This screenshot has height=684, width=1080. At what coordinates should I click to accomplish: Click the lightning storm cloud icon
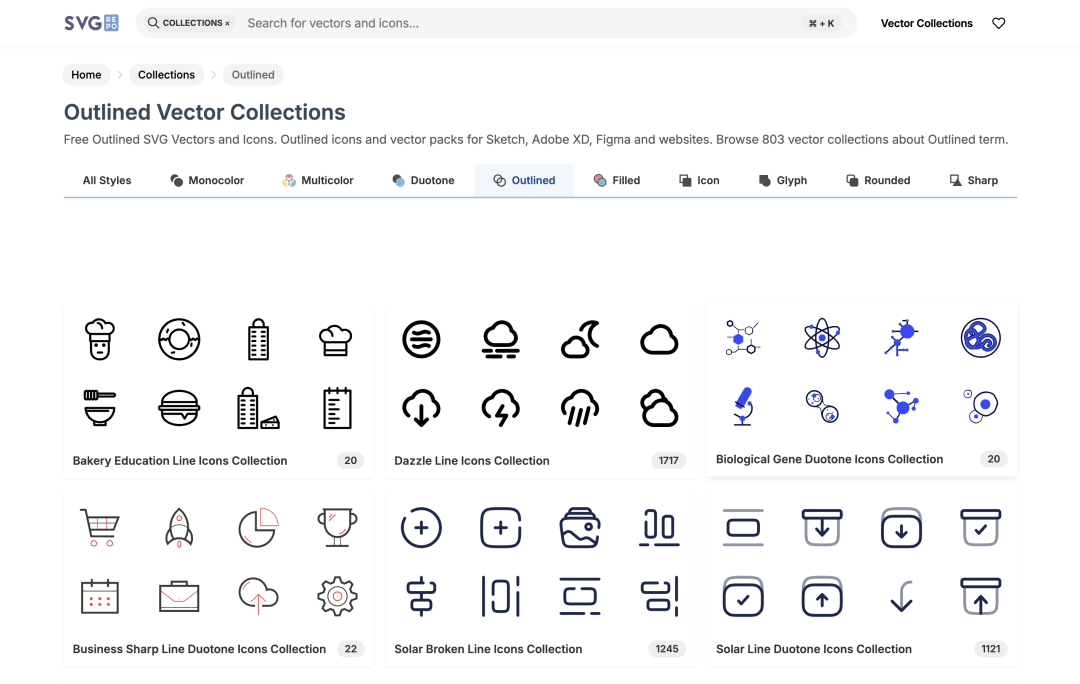coord(501,408)
